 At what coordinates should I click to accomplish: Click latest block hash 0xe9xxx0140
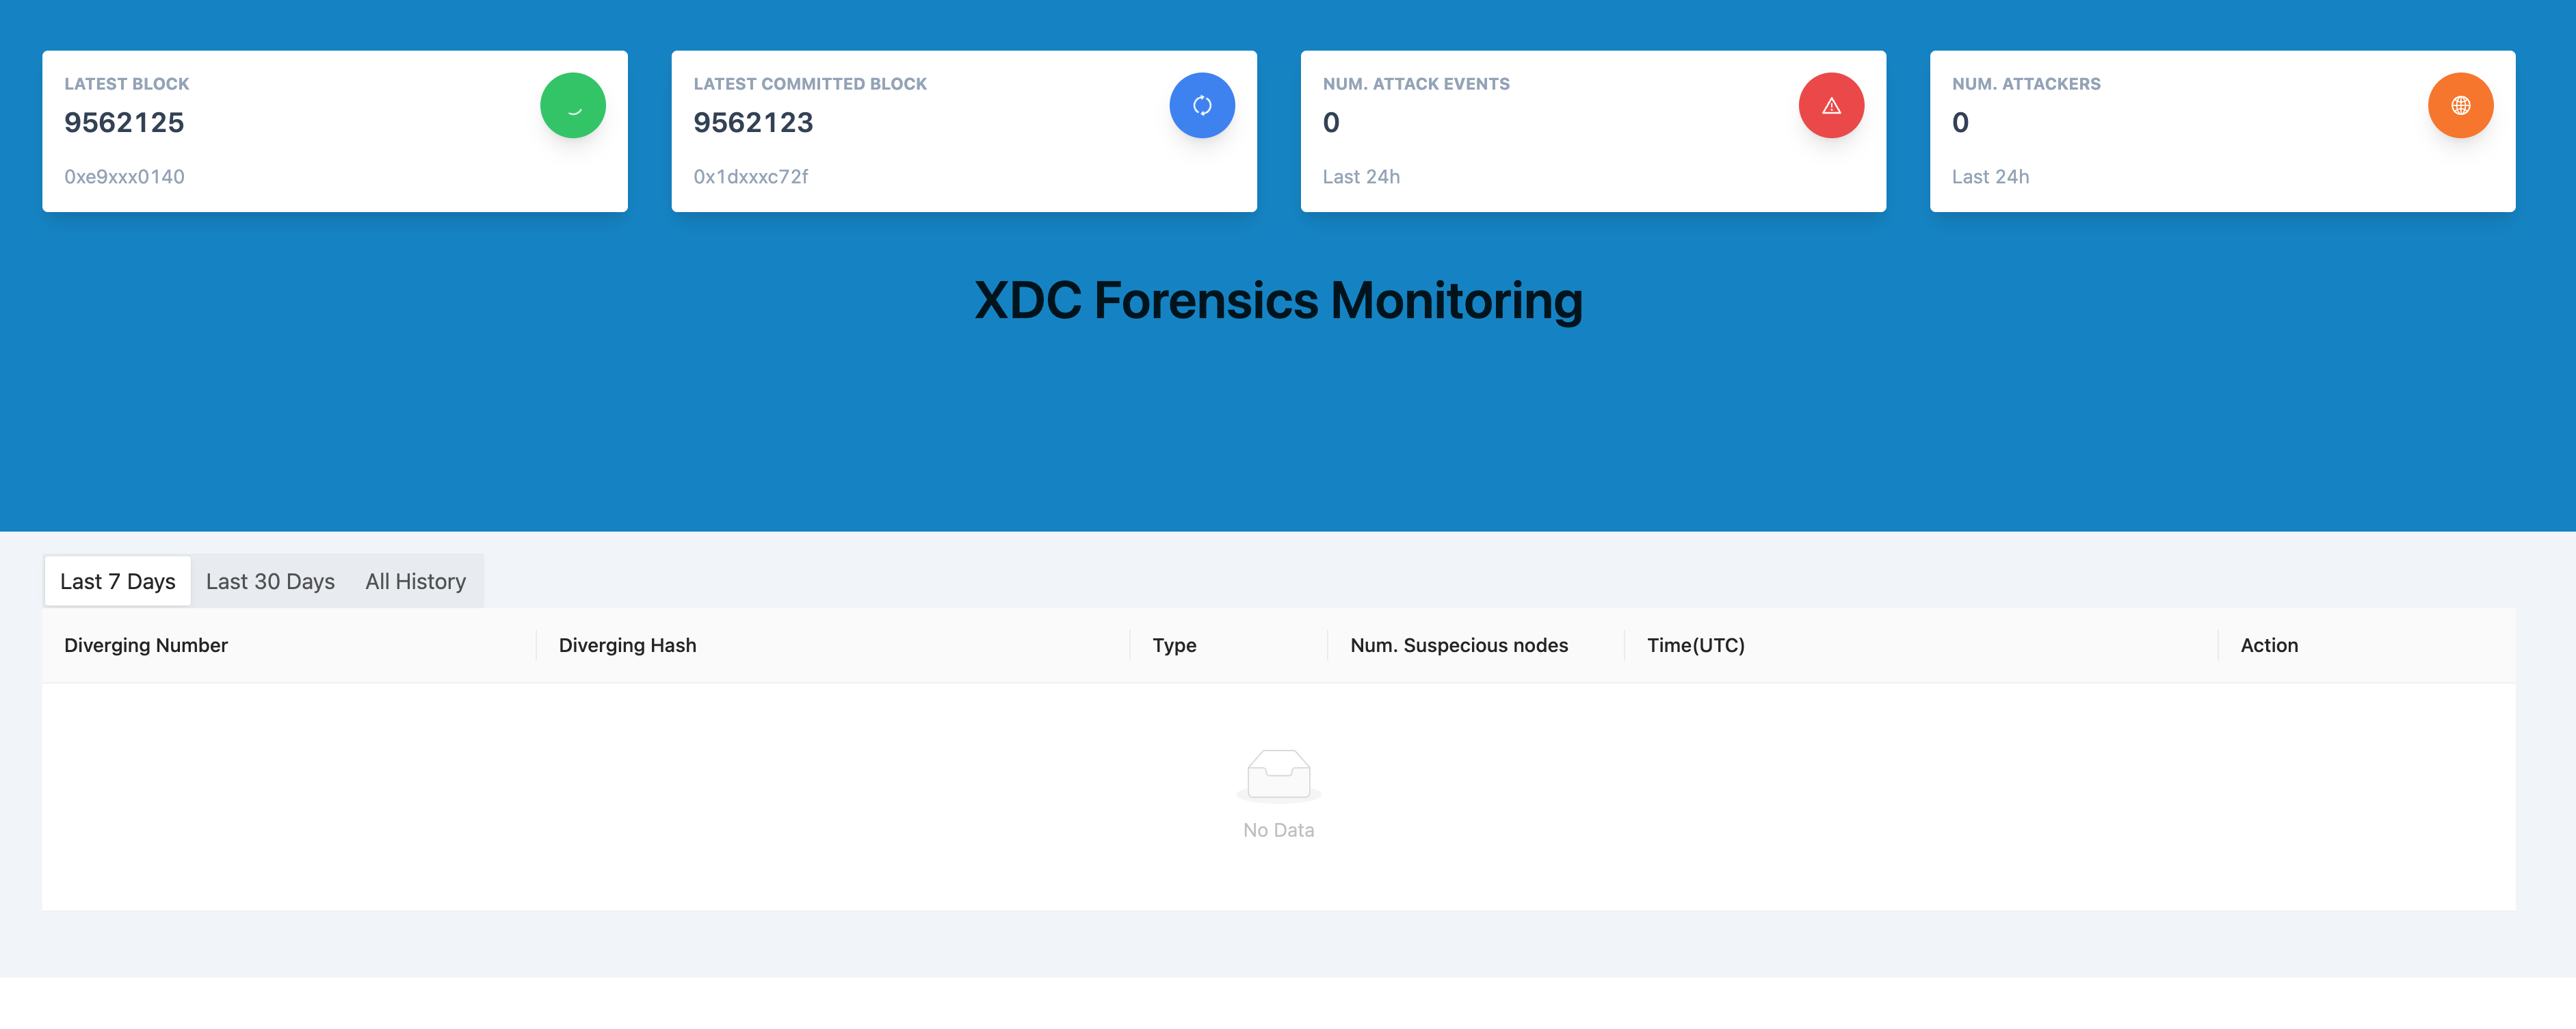click(x=124, y=177)
